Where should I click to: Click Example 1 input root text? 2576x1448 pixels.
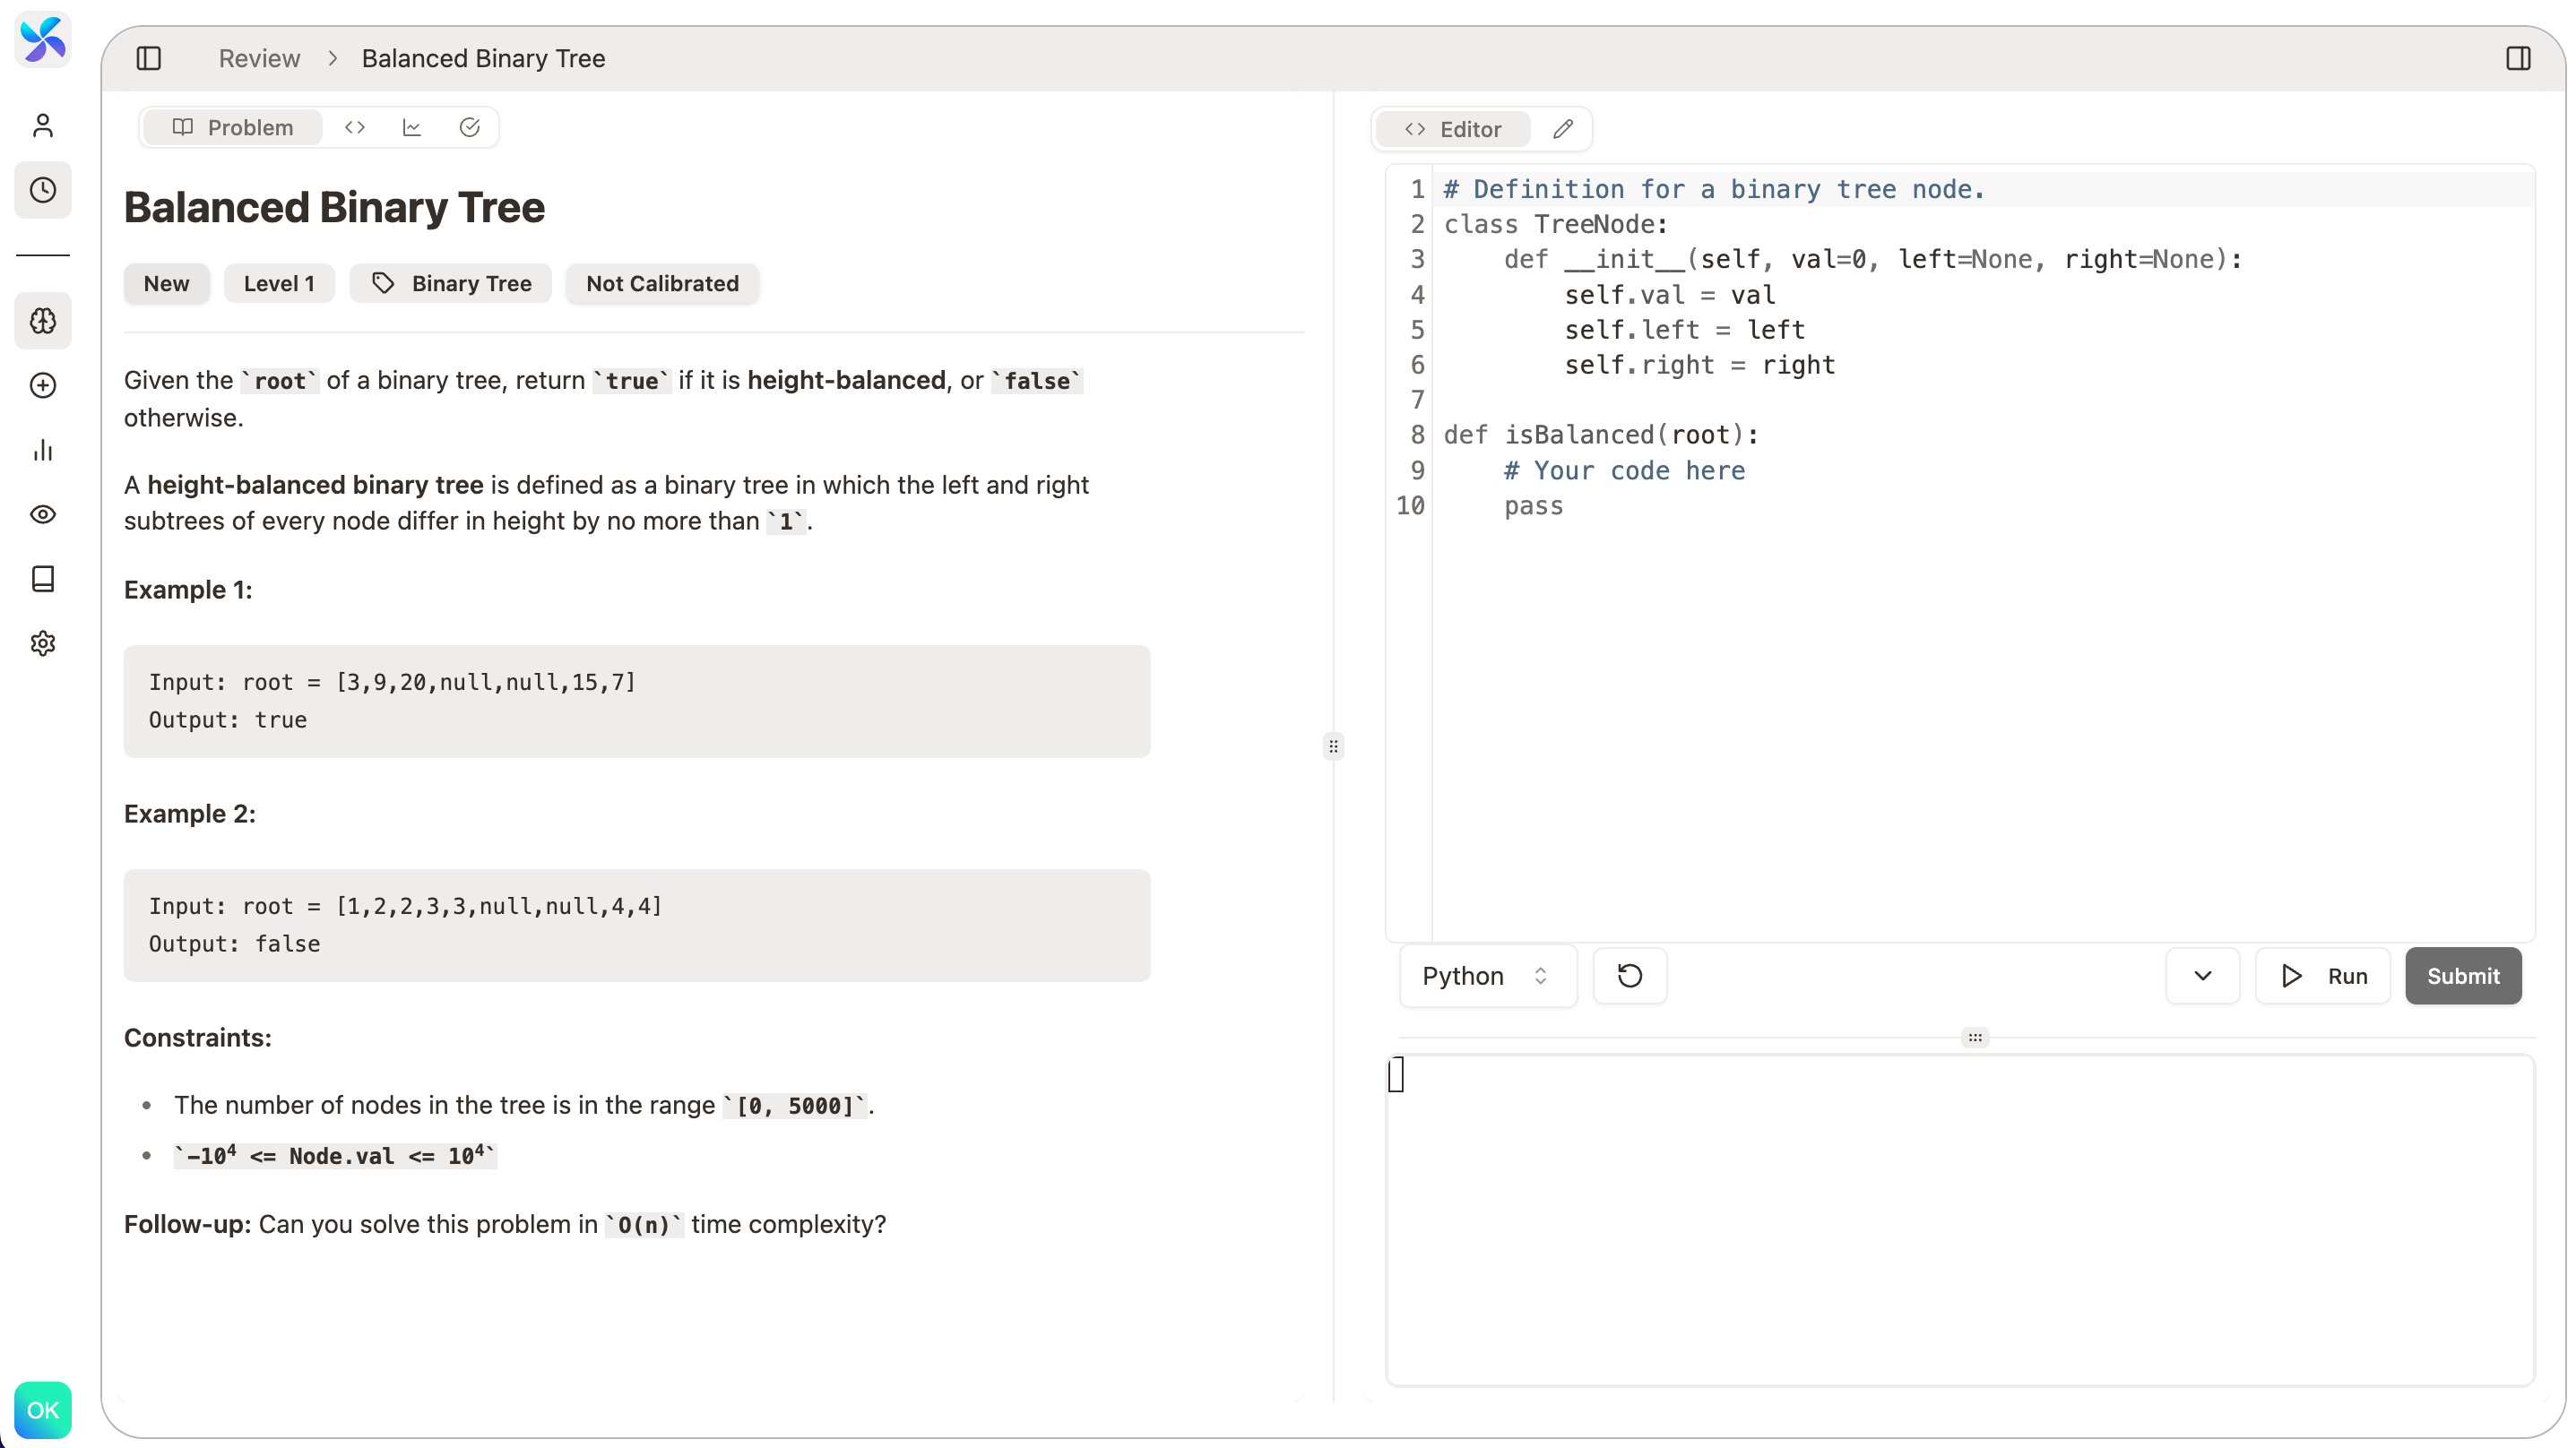point(392,682)
